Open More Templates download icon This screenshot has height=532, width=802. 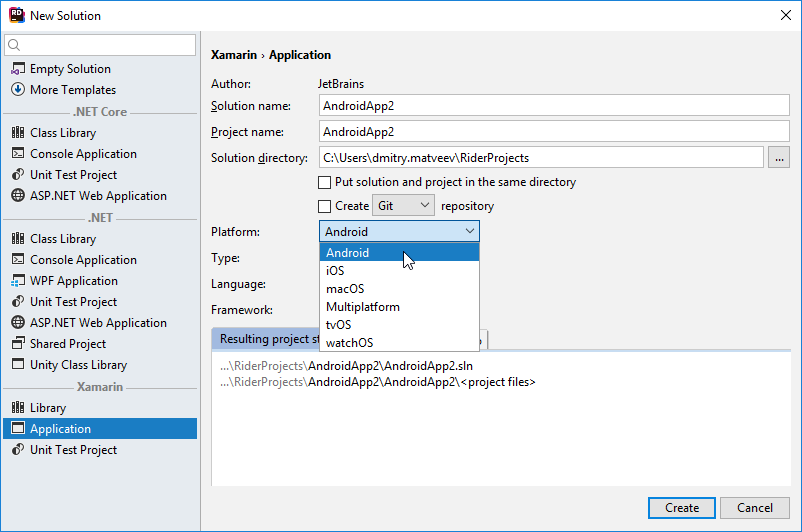pos(17,90)
